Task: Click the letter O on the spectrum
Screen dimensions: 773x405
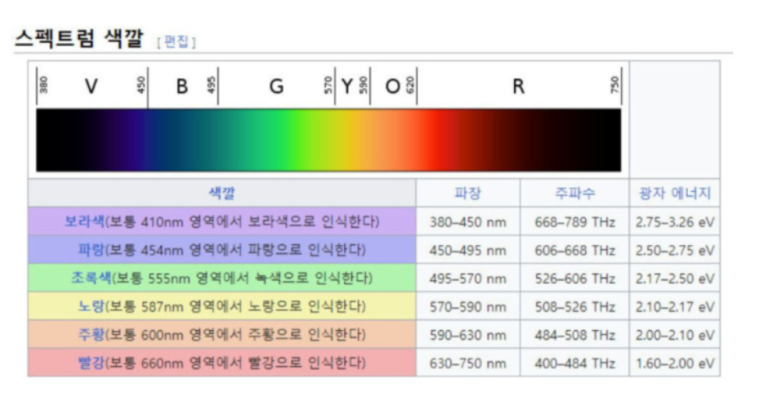Action: click(x=392, y=86)
